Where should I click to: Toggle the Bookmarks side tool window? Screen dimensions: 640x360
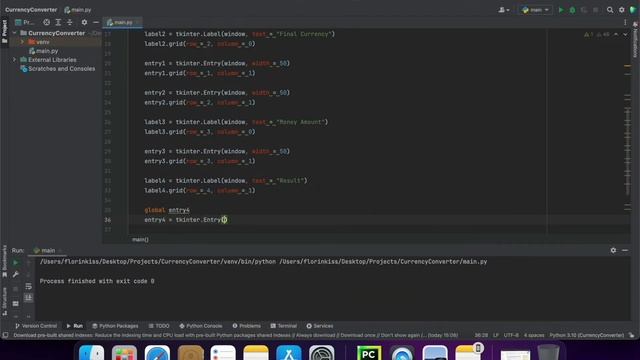click(x=4, y=262)
